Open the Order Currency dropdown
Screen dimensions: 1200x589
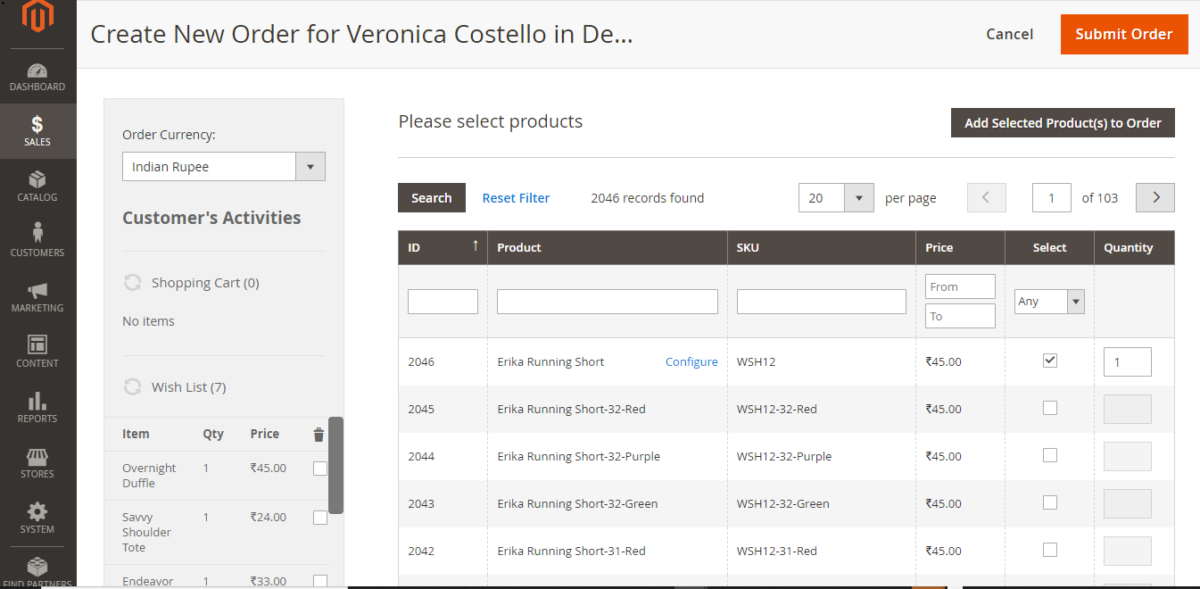click(x=224, y=167)
